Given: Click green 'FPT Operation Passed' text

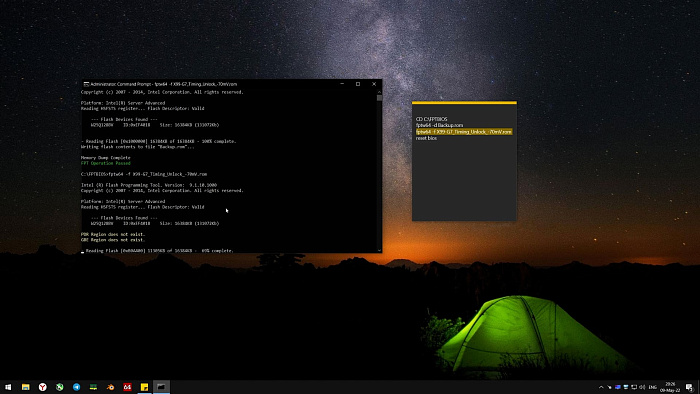Looking at the screenshot, I should click(x=105, y=163).
